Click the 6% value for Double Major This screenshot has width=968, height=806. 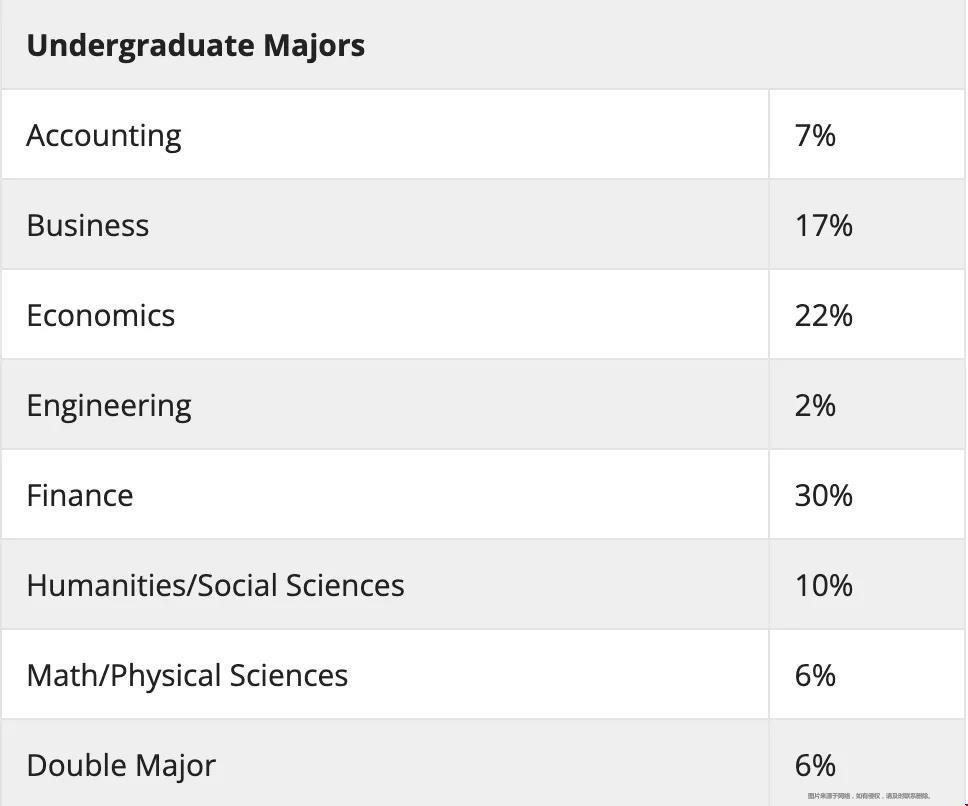tap(815, 765)
